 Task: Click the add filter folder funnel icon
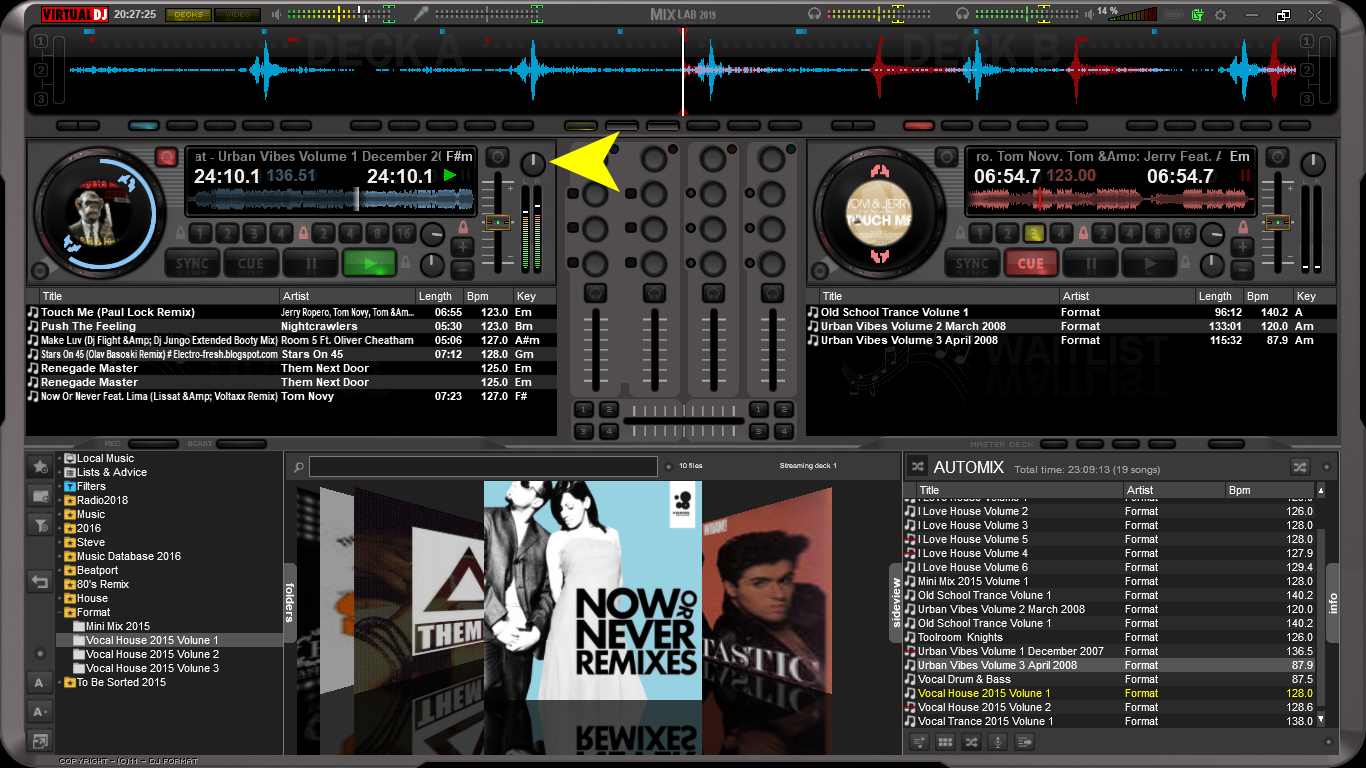pos(40,524)
